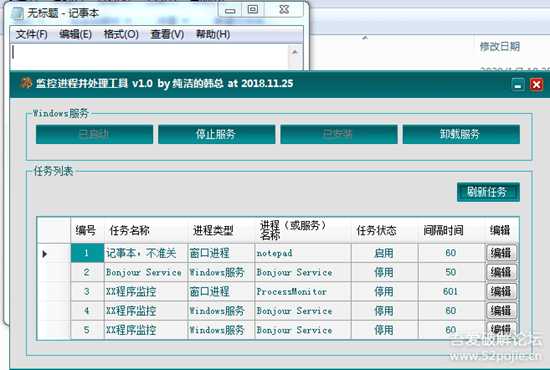Select the Bonjour Service task name in row 2
Screen dimensions: 550x370
[144, 272]
